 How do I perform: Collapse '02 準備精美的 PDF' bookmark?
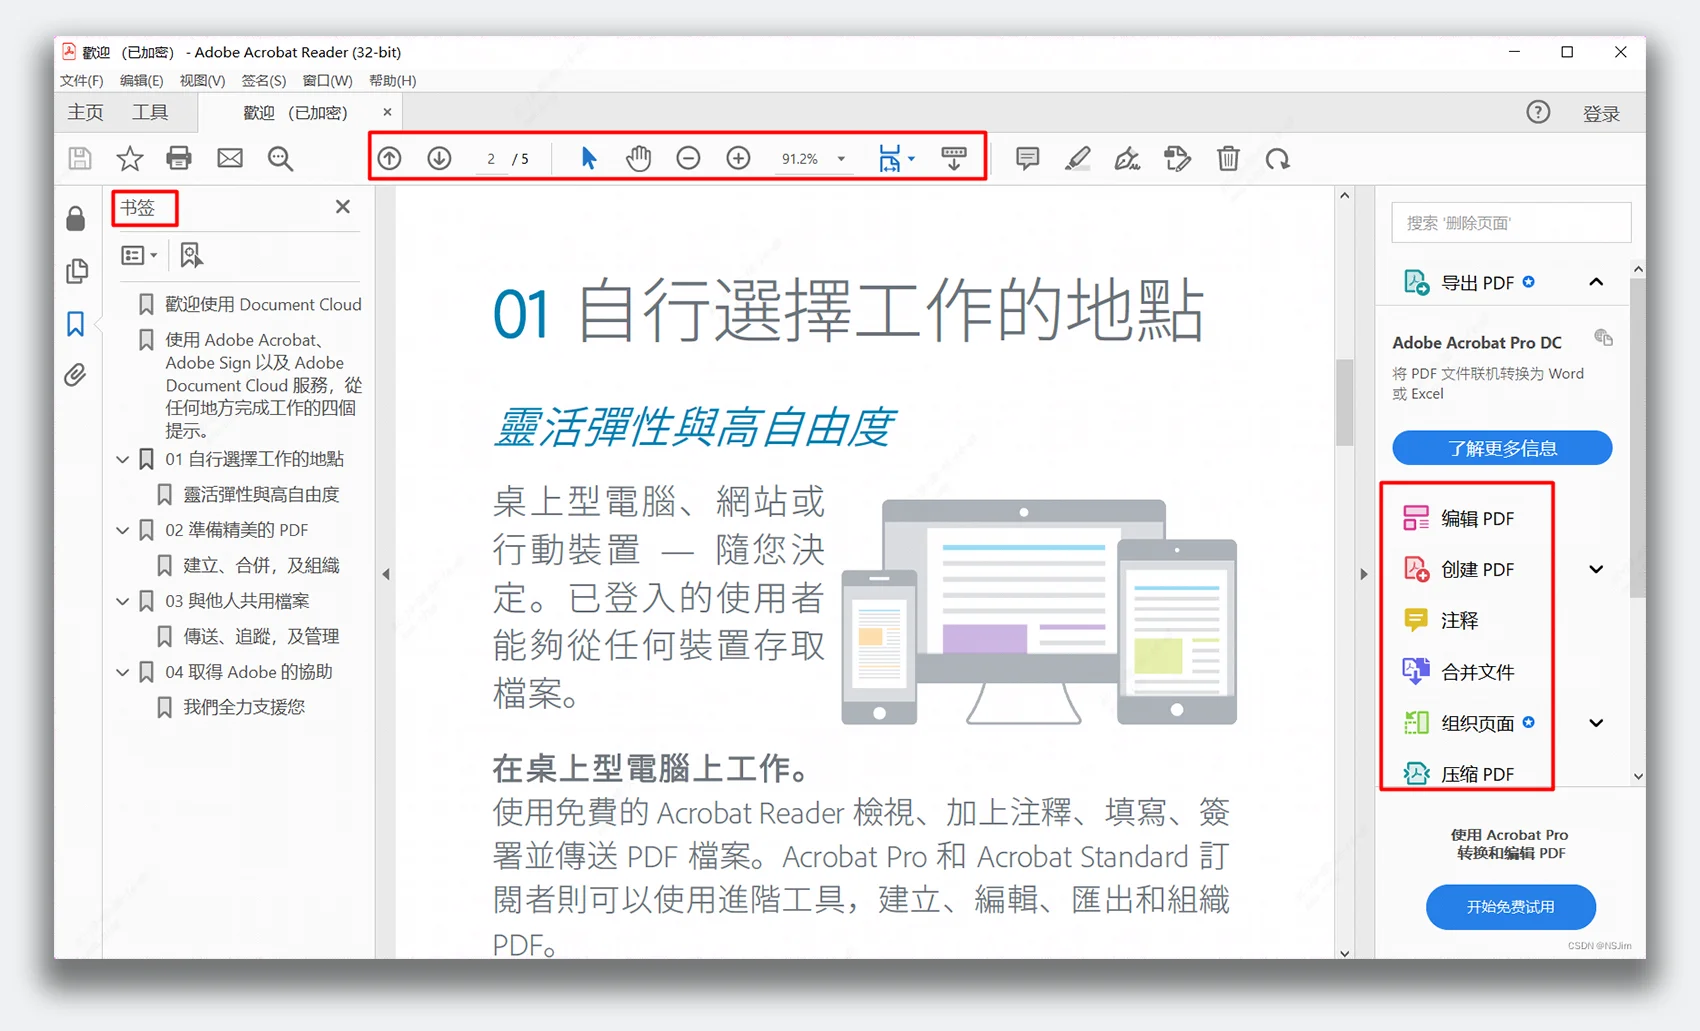point(123,530)
